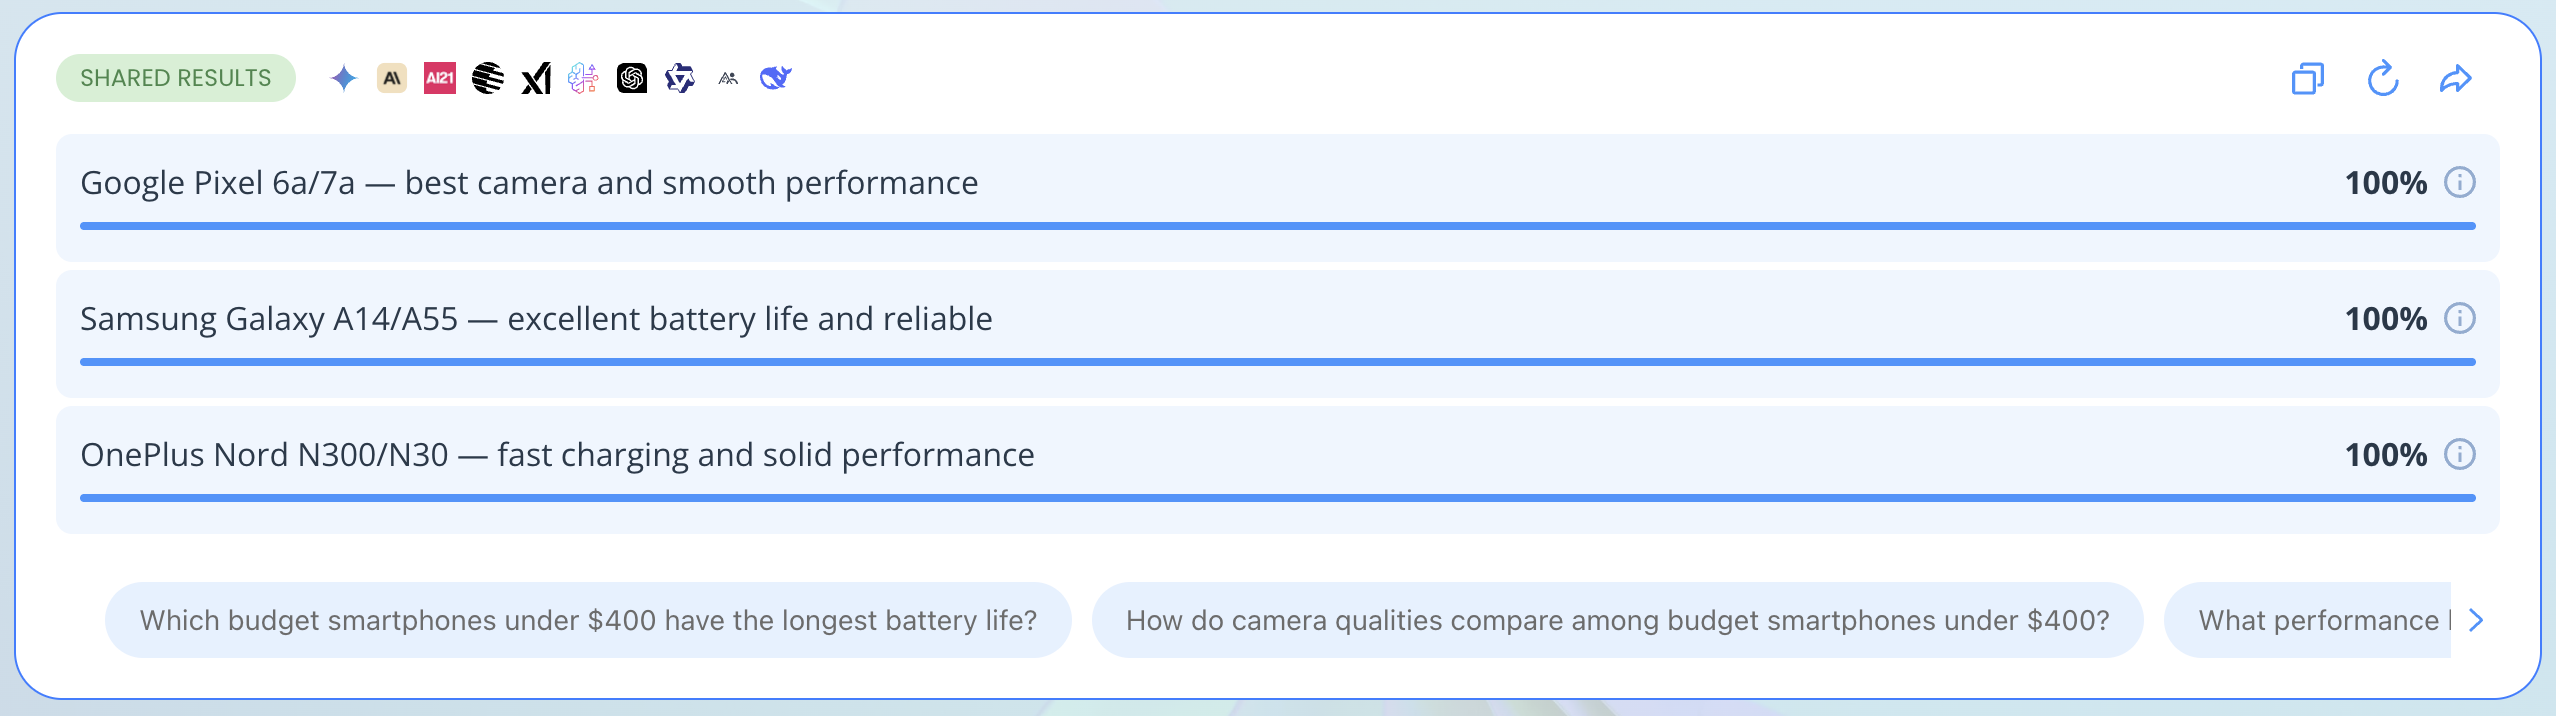Copy the shared results
The height and width of the screenshot is (716, 2556).
2307,78
